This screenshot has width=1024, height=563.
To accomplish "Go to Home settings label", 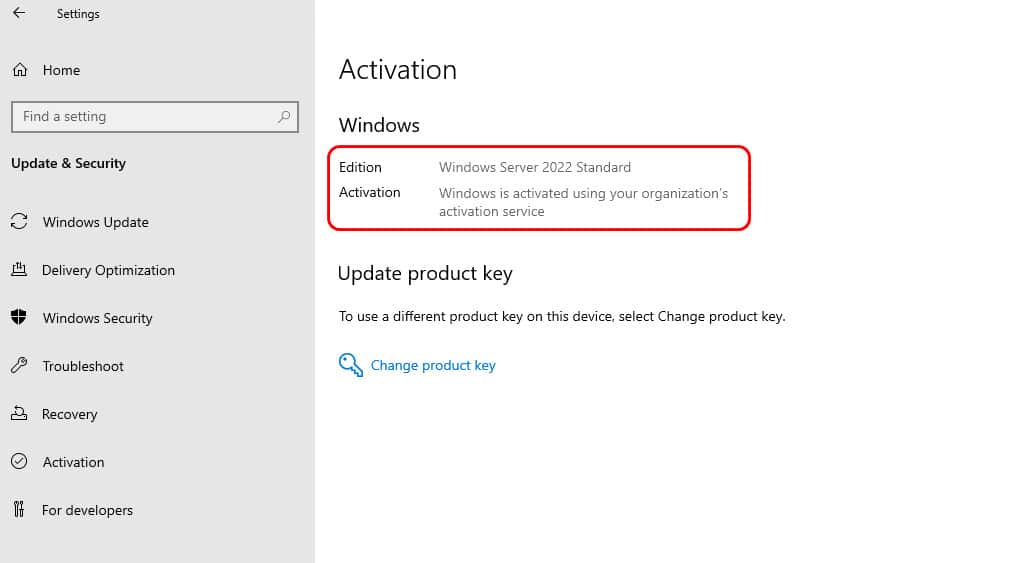I will pyautogui.click(x=61, y=70).
